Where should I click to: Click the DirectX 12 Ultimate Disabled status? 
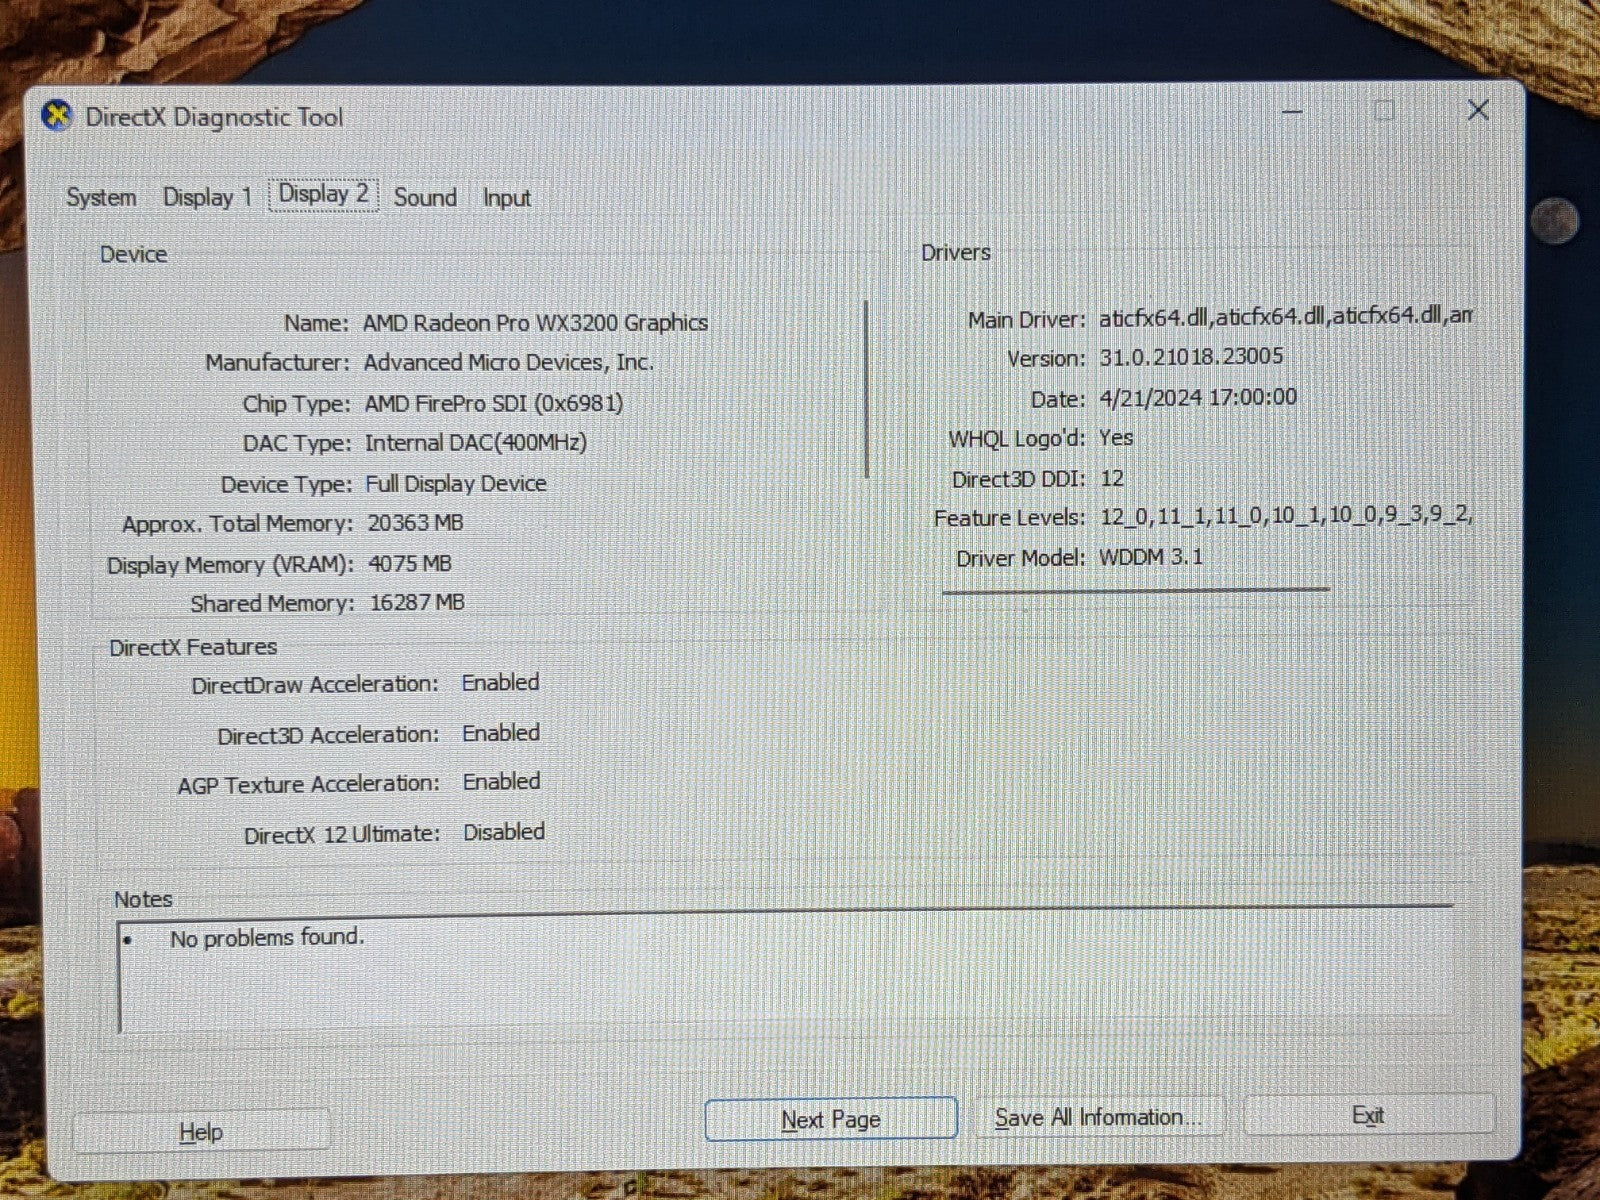tap(503, 832)
